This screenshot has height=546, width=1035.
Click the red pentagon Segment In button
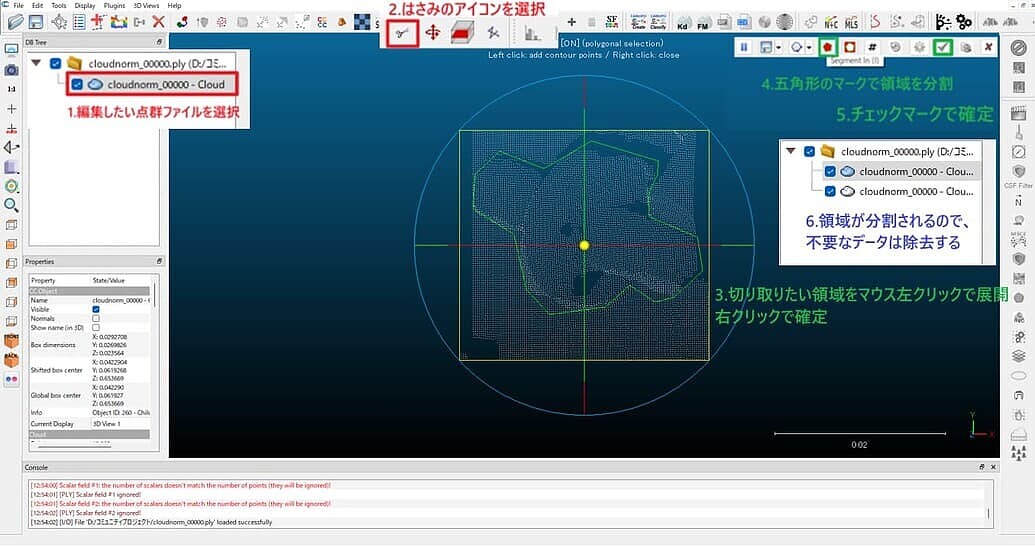(827, 47)
